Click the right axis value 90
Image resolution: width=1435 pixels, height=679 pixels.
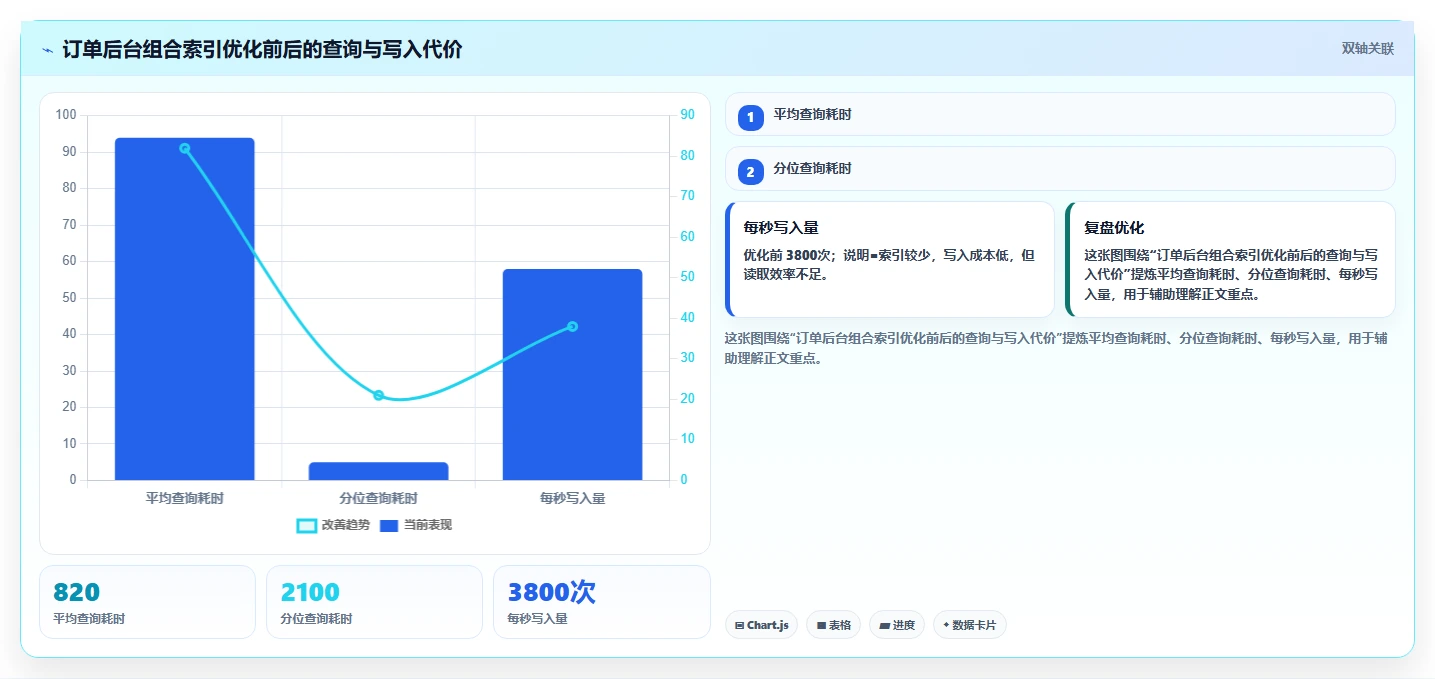(x=688, y=115)
